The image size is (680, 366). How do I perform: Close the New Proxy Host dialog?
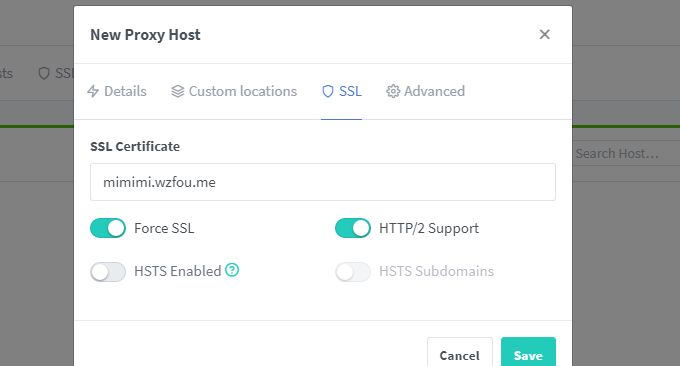tap(544, 34)
